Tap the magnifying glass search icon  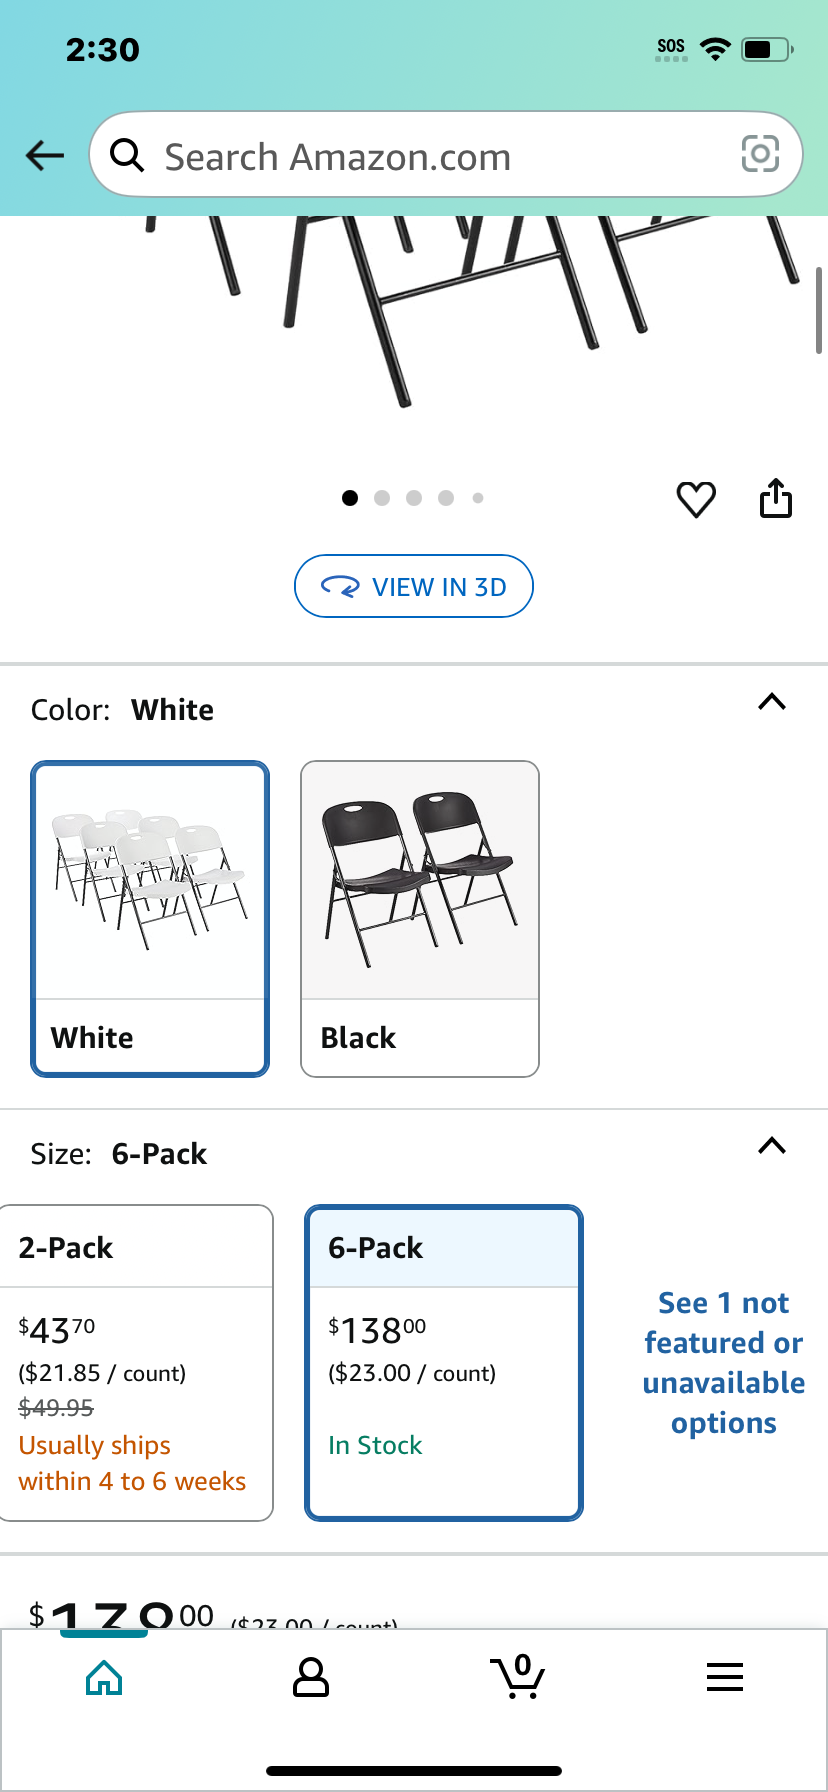(x=127, y=155)
